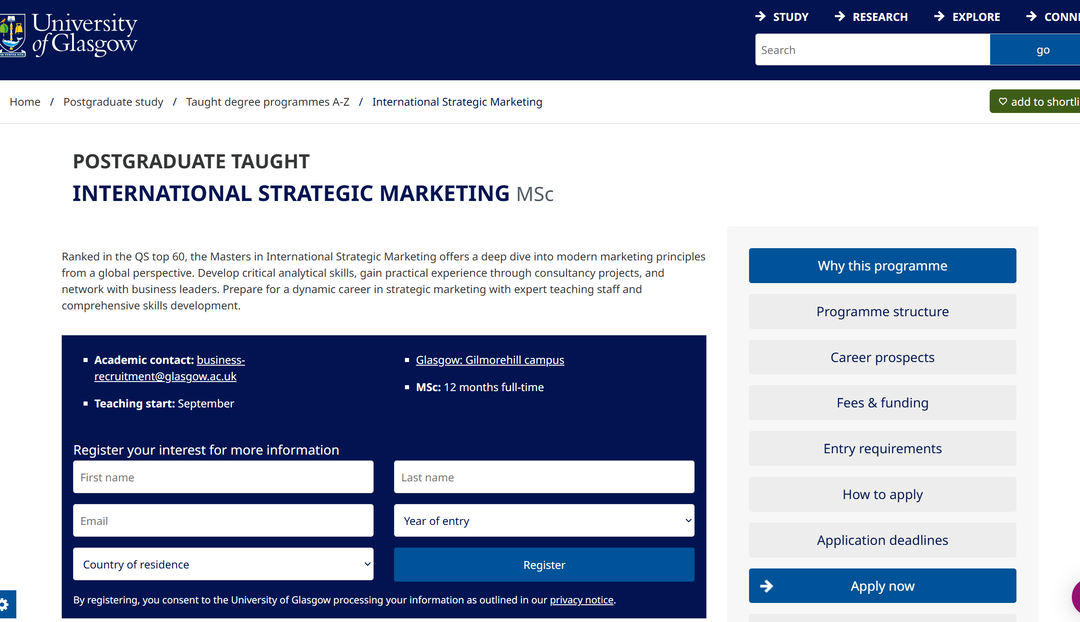Screen dimensions: 1080x622
Task: Click the white arrow on Apply now
Action: (767, 586)
